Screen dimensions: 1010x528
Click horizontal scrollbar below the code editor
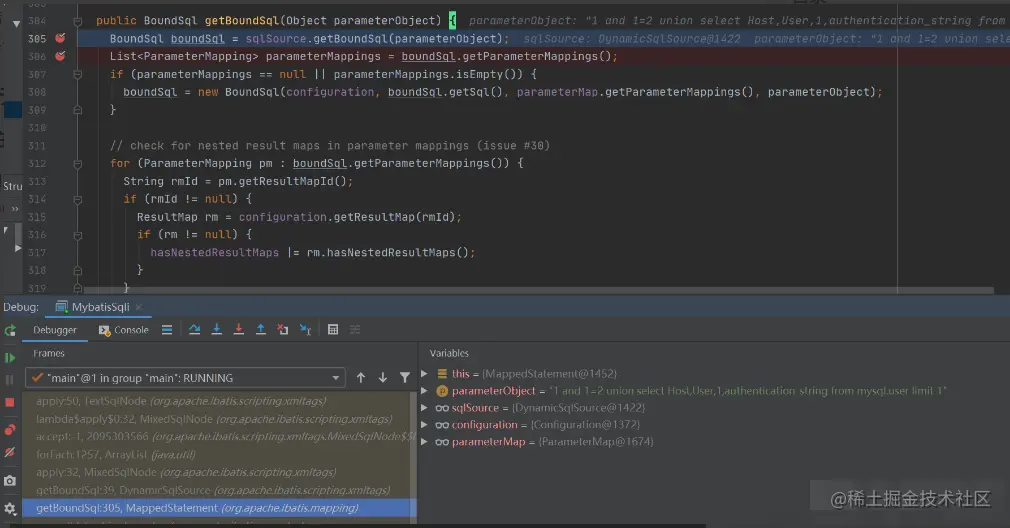coord(538,290)
